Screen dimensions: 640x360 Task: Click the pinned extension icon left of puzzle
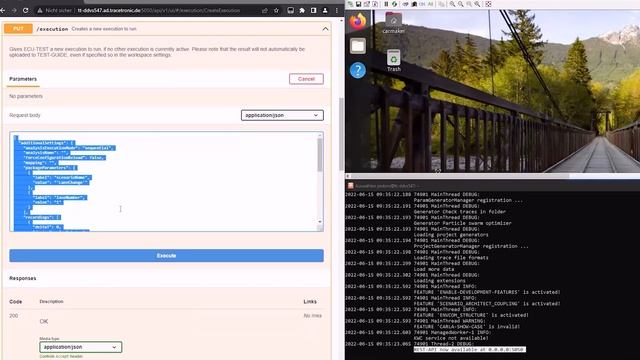pos(290,10)
